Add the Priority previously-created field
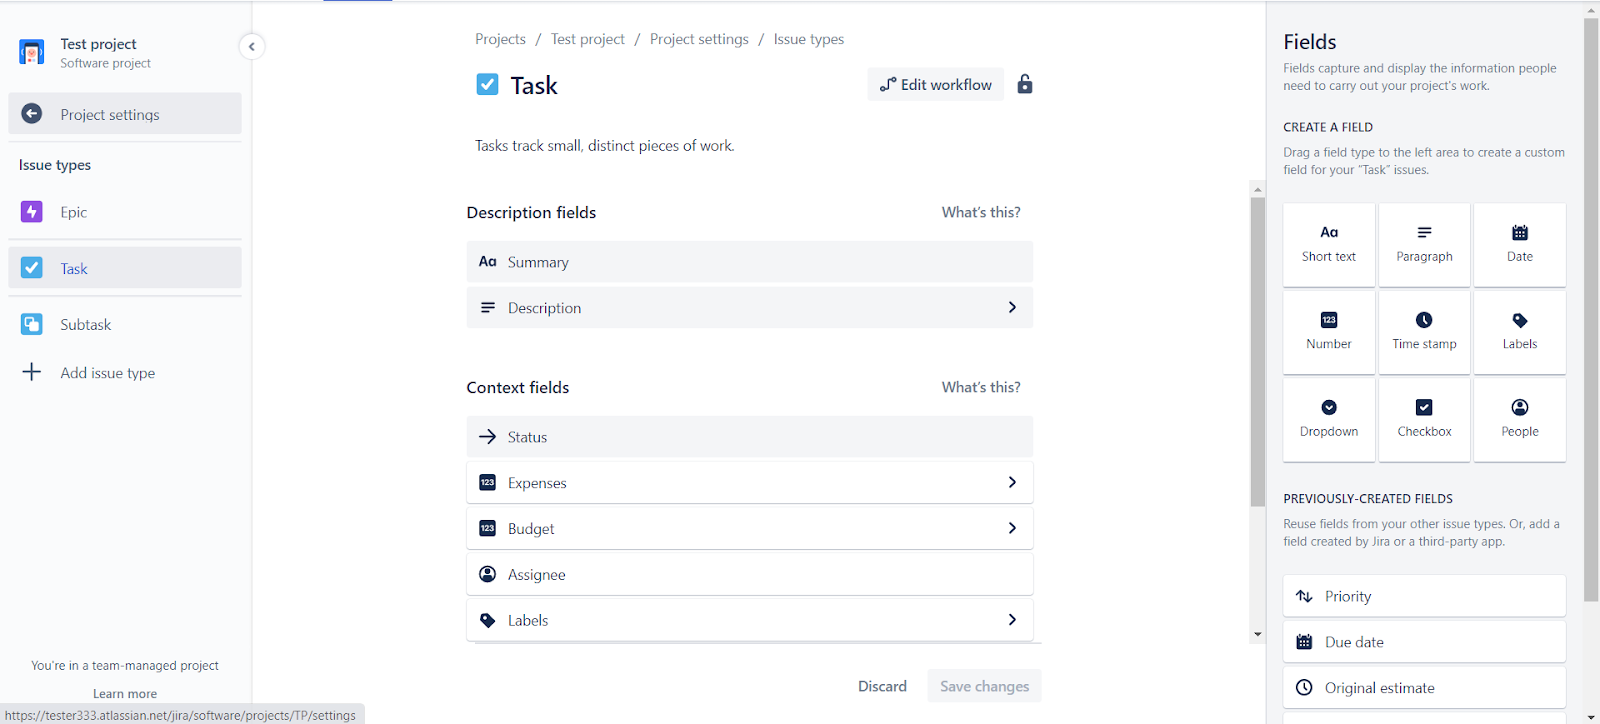1600x724 pixels. point(1424,596)
